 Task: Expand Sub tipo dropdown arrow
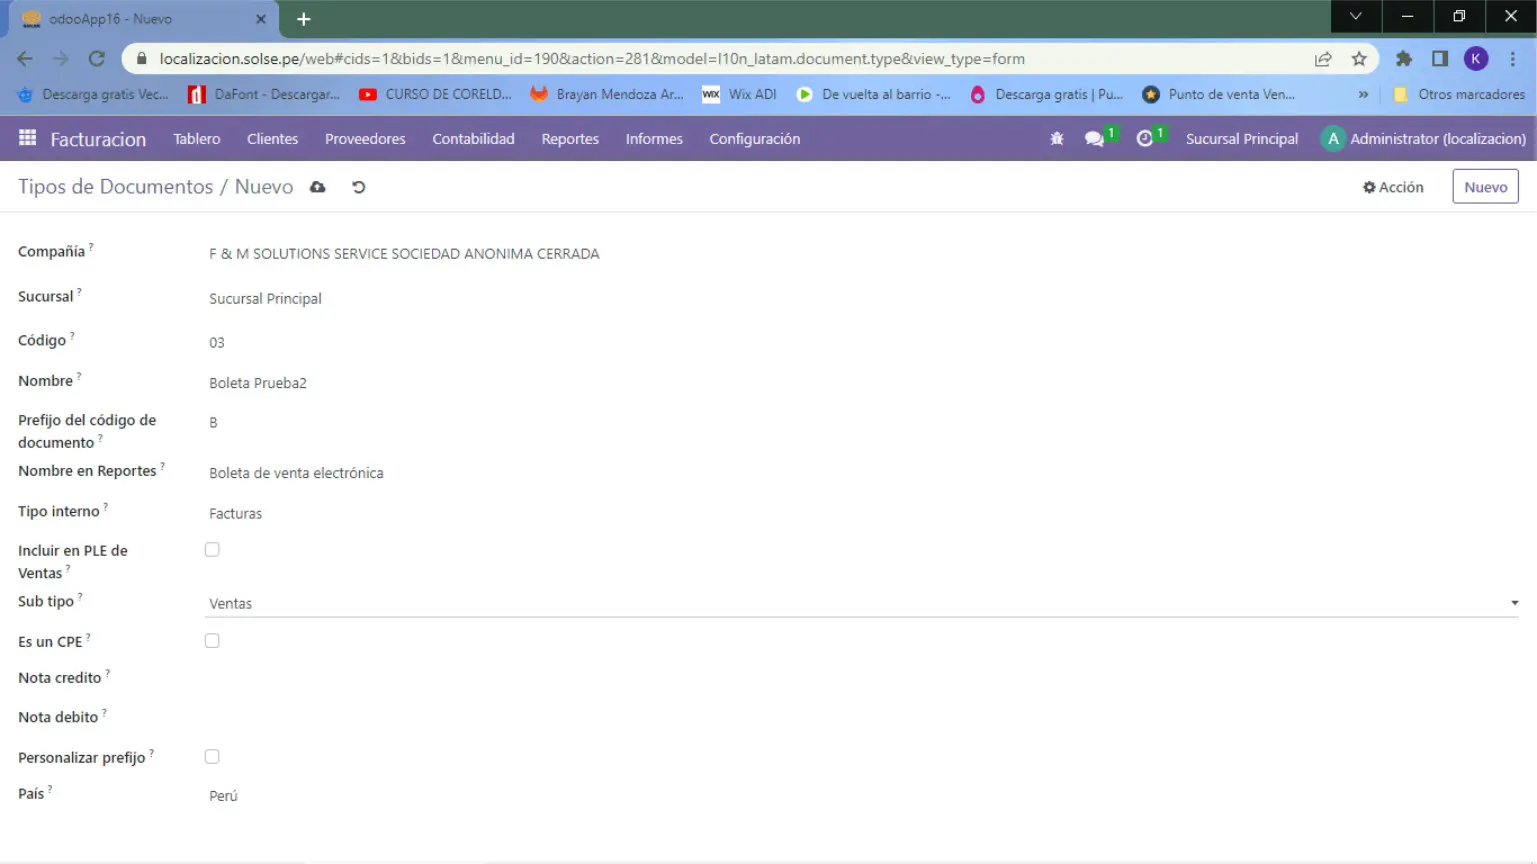(1514, 603)
